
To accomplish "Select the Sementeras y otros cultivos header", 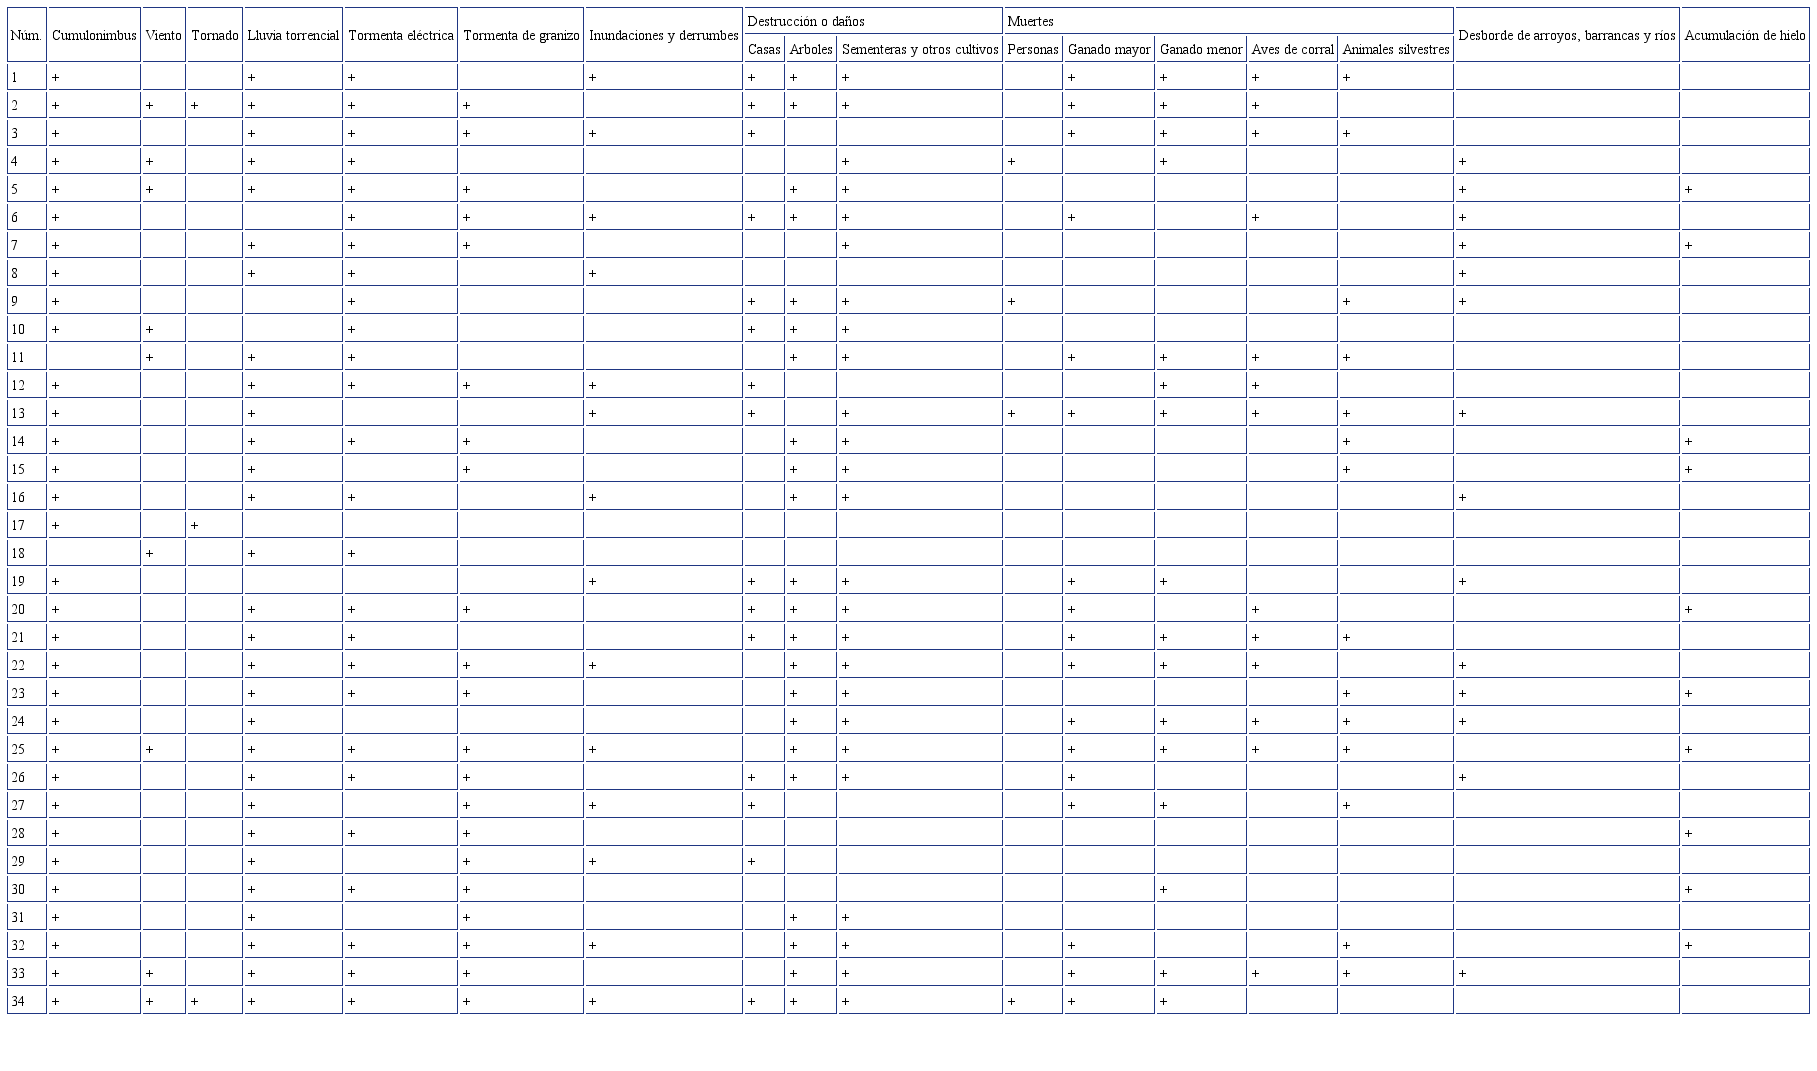I will (919, 49).
